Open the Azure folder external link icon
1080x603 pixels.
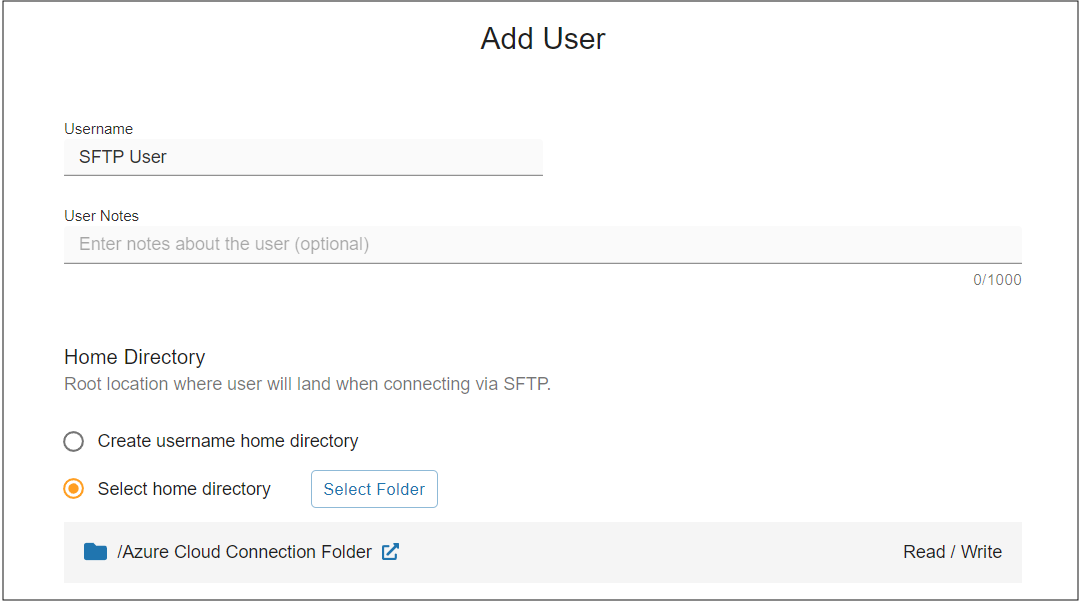click(391, 551)
